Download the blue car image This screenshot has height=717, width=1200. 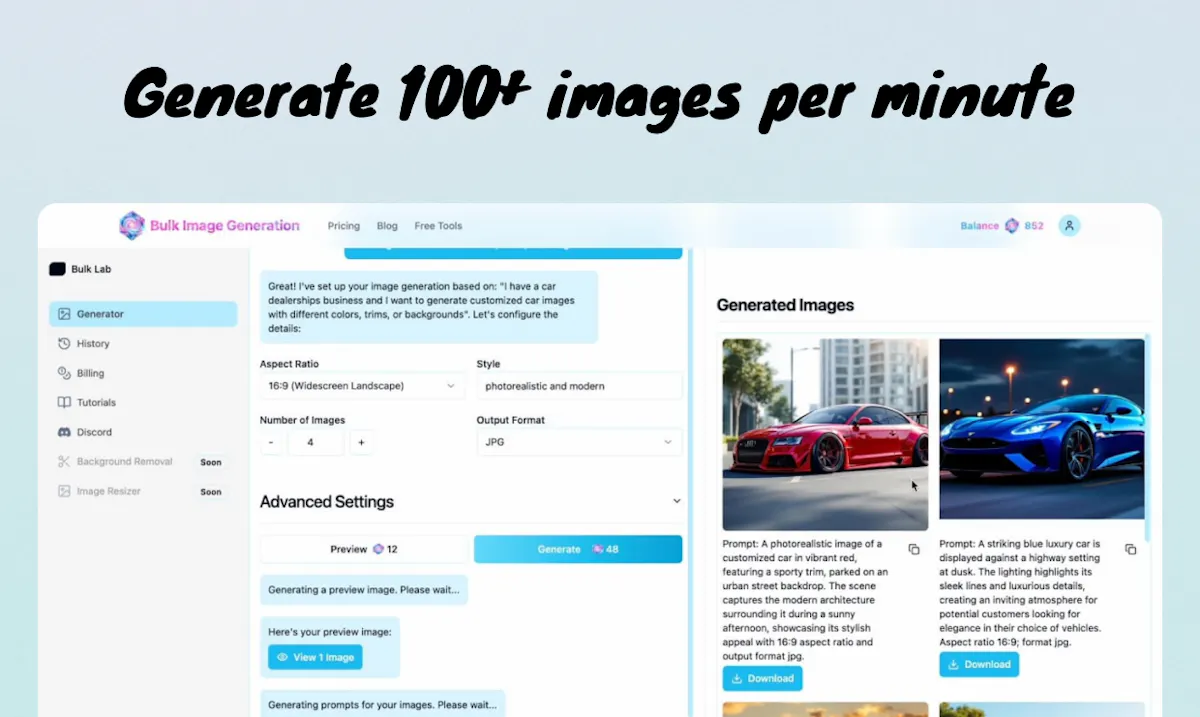tap(979, 664)
